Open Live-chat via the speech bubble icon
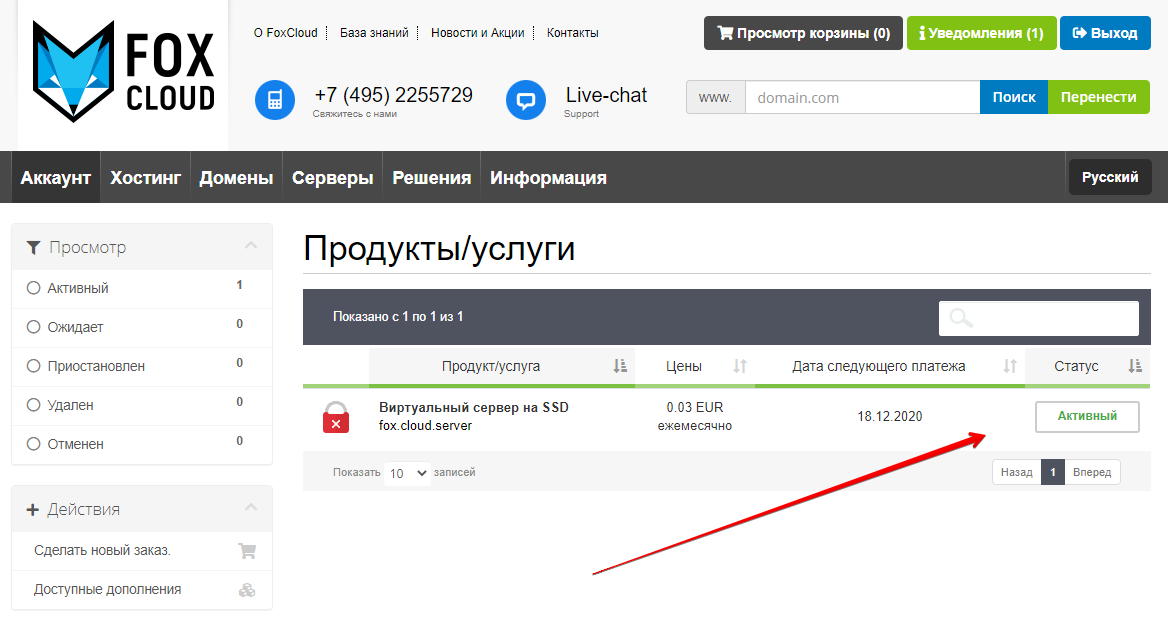Screen dimensions: 1168x631 click(x=526, y=100)
